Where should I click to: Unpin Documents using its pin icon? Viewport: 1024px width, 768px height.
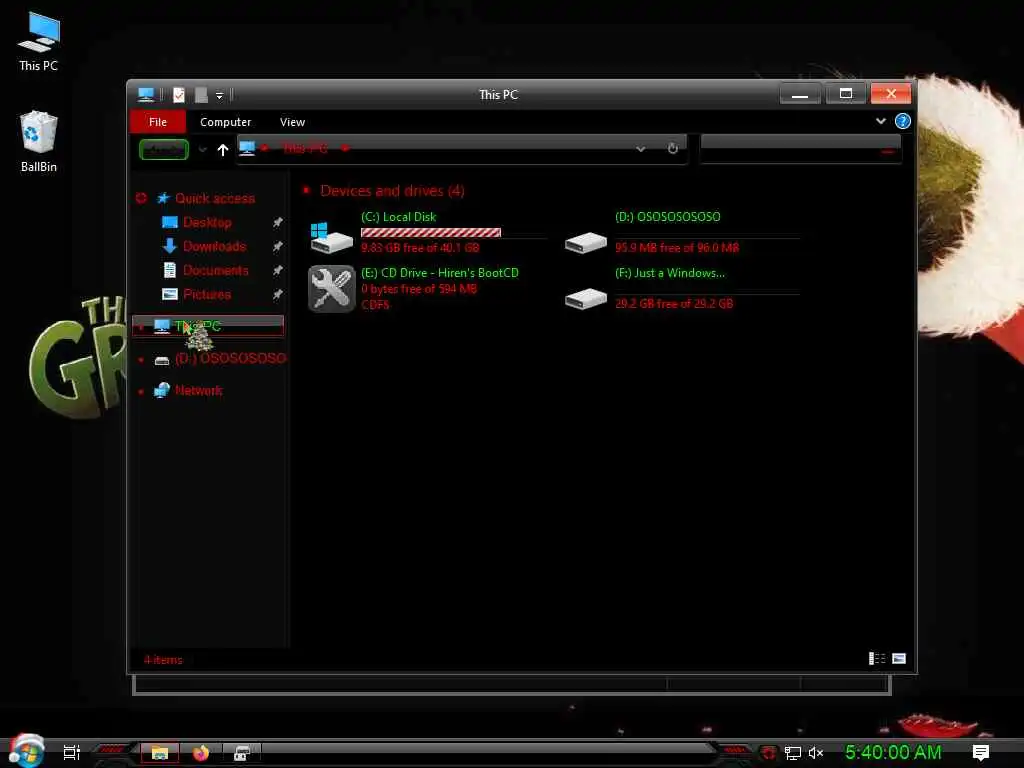click(278, 270)
